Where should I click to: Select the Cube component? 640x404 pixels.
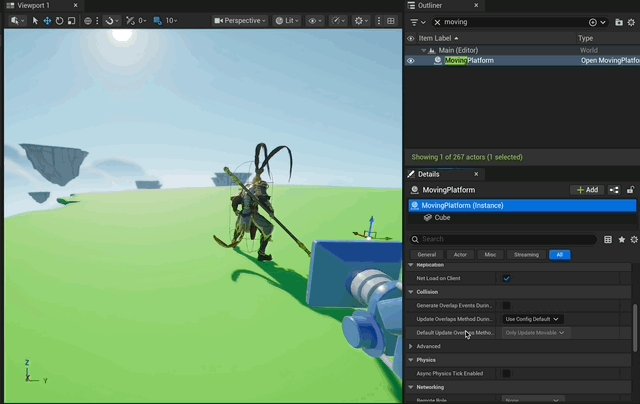tap(442, 218)
